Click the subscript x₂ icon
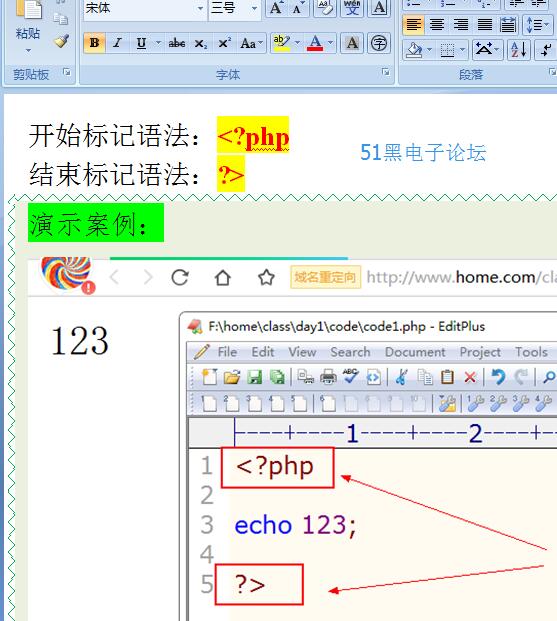Image resolution: width=557 pixels, height=621 pixels. (x=200, y=43)
